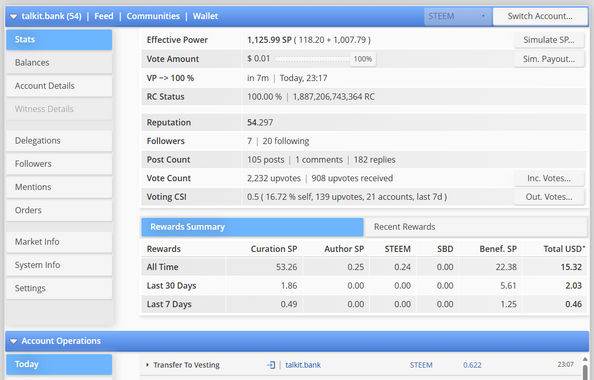Adjust the vote amount 100% slider

click(x=363, y=59)
